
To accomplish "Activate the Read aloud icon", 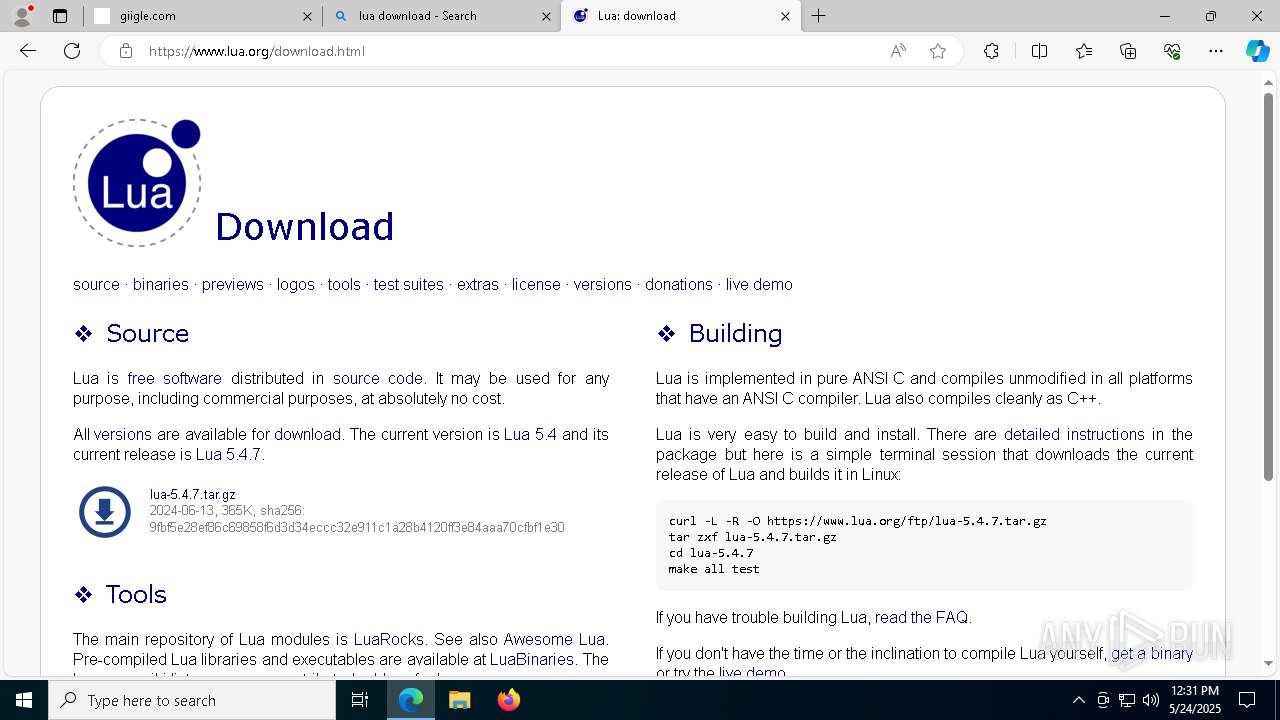I will [x=898, y=51].
